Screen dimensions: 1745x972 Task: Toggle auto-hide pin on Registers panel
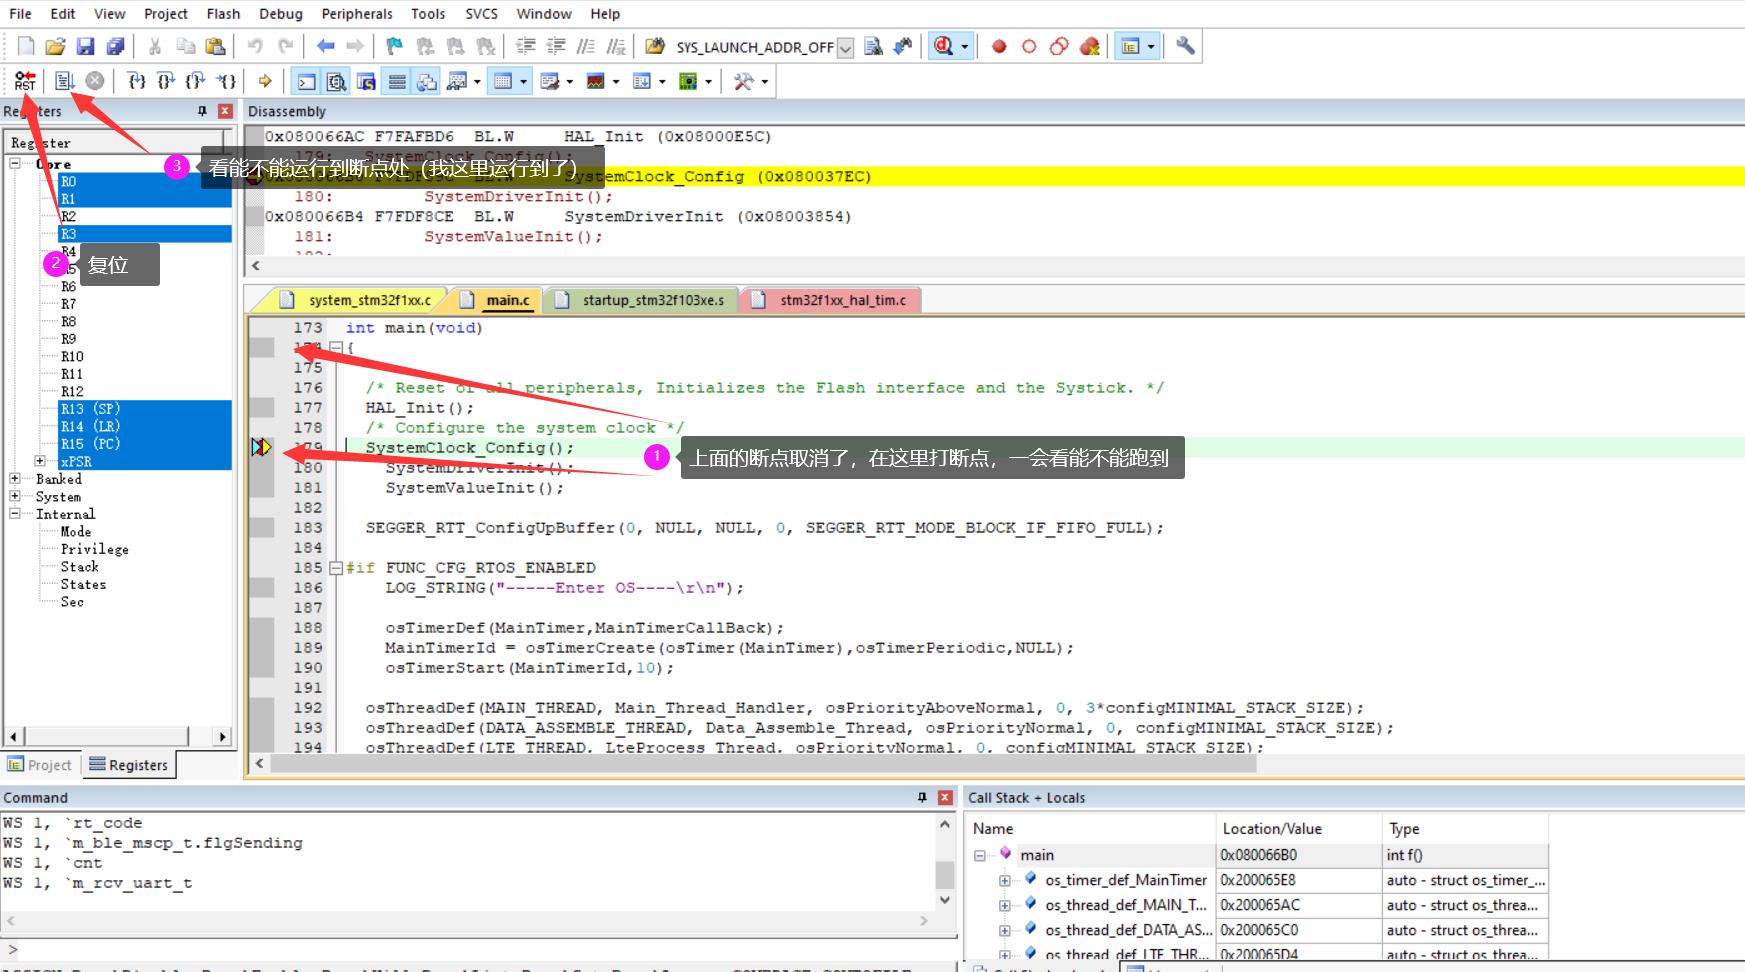point(202,111)
